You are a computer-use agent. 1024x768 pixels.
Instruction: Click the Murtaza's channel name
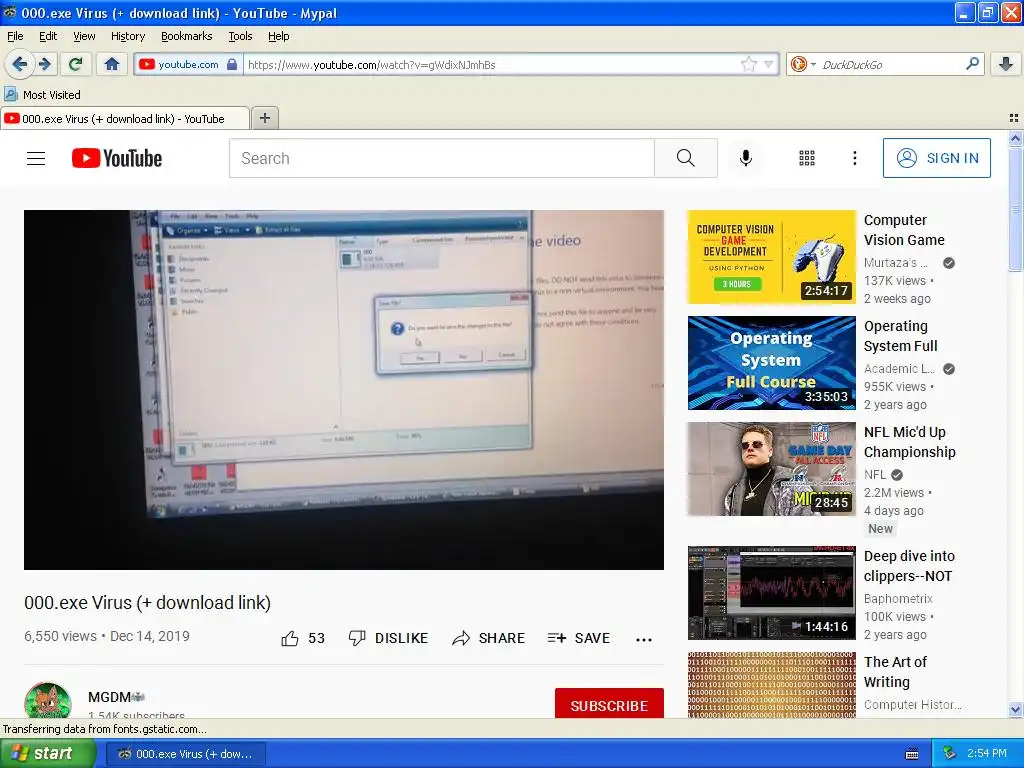pyautogui.click(x=895, y=263)
